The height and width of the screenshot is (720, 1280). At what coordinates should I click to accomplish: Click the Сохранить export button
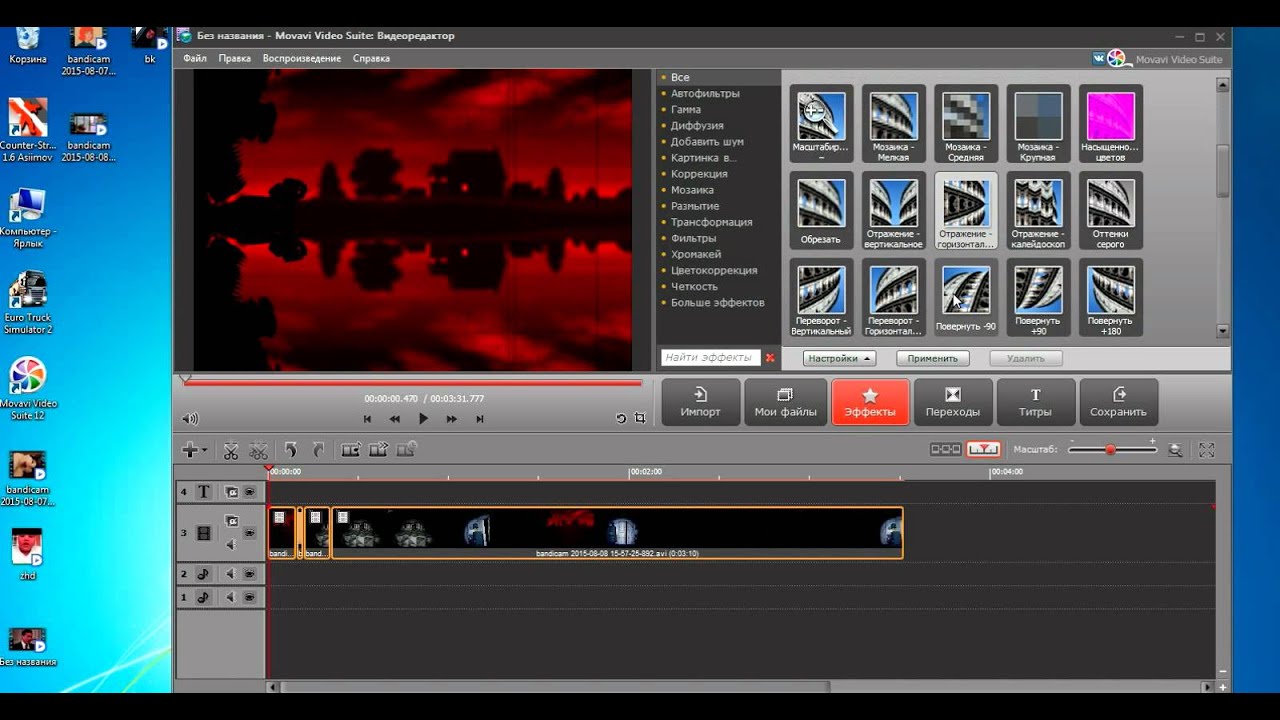point(1119,402)
